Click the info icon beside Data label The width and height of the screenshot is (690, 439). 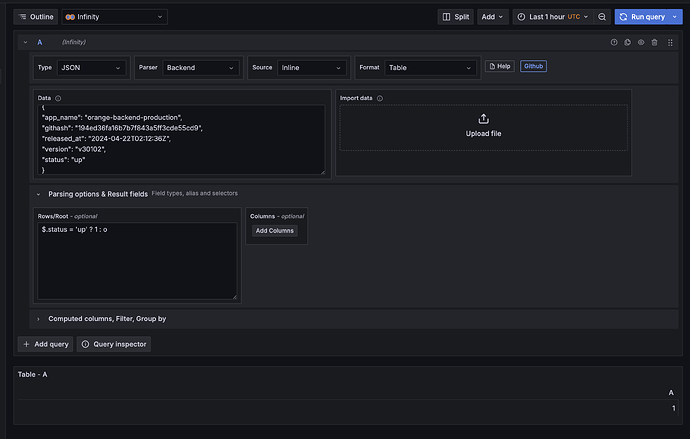click(x=58, y=98)
